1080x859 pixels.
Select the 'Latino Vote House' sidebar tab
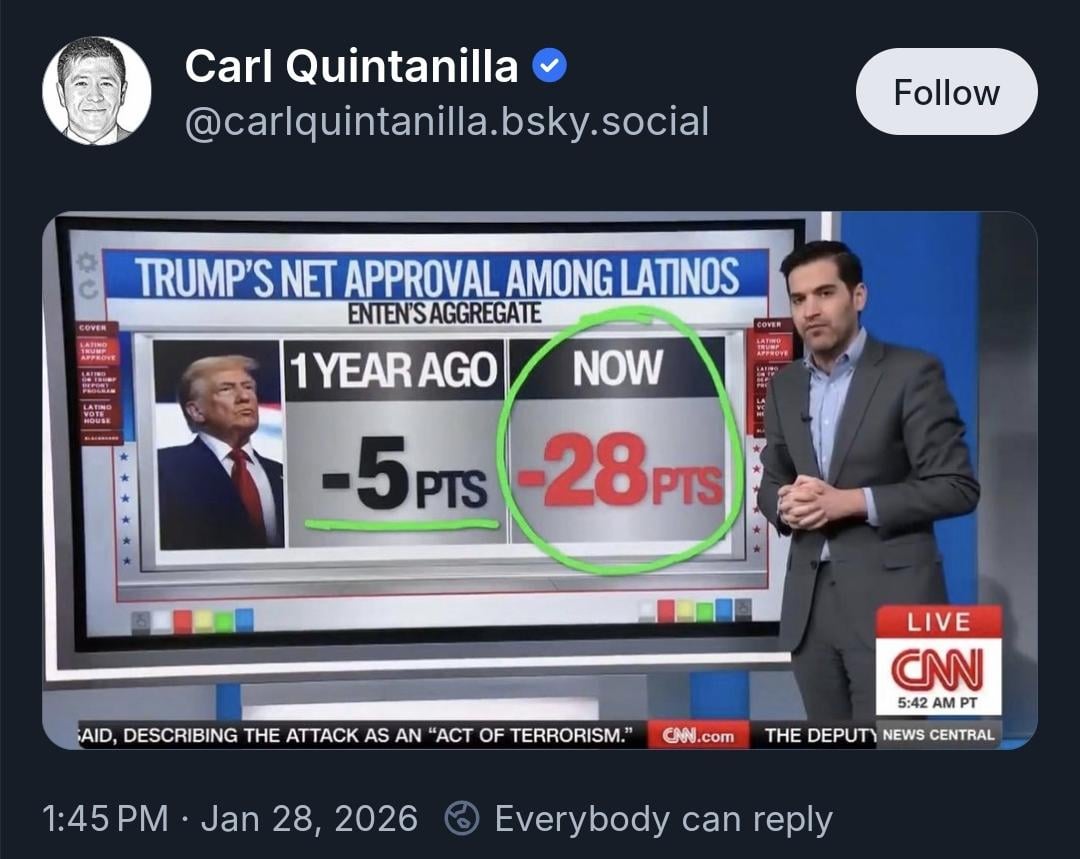tap(98, 414)
